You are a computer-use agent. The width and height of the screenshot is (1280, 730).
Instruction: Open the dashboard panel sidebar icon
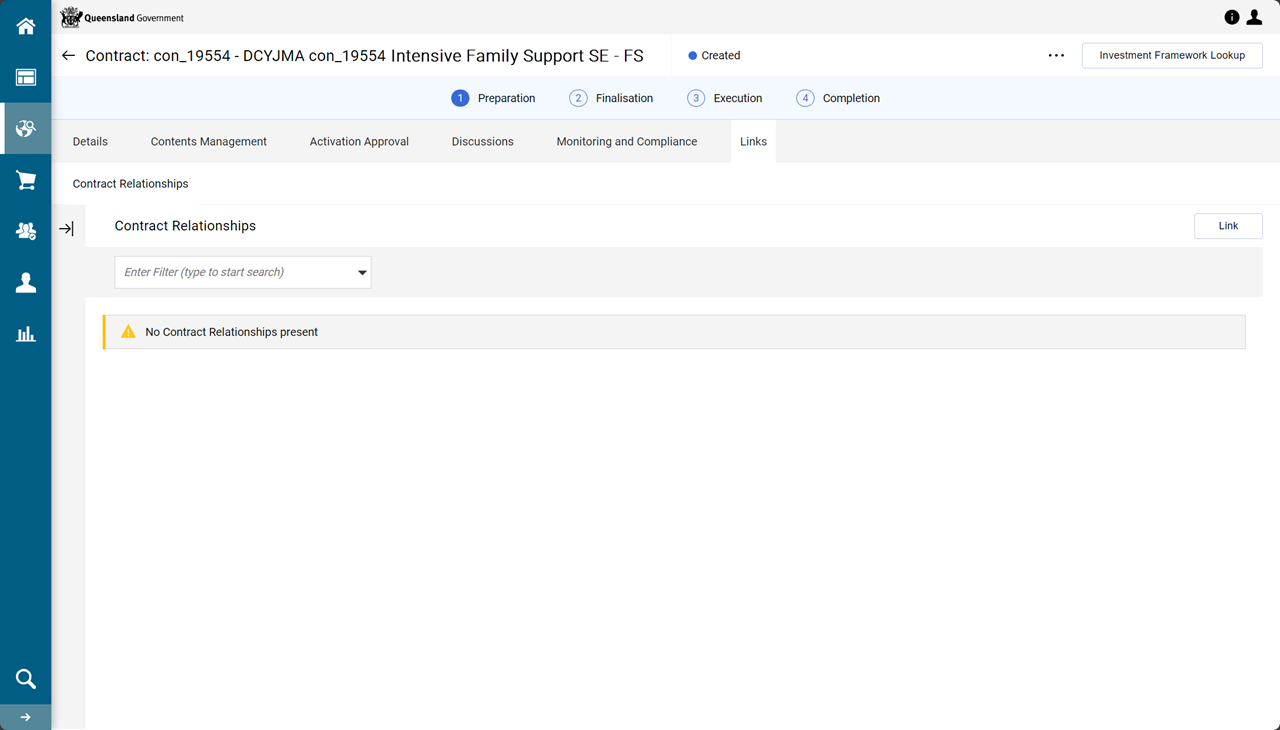coord(26,77)
